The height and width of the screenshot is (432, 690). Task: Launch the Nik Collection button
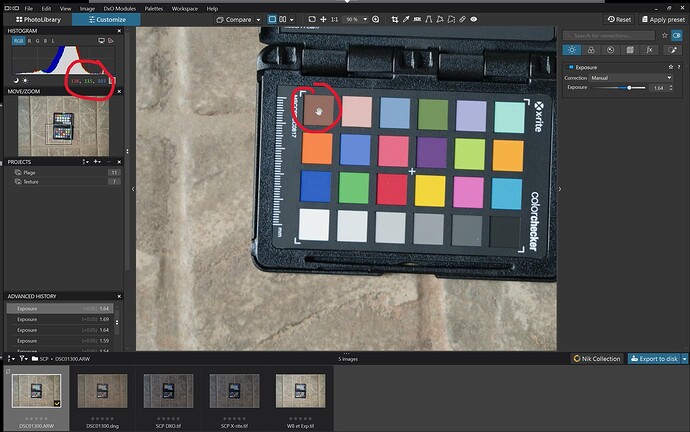(597, 358)
